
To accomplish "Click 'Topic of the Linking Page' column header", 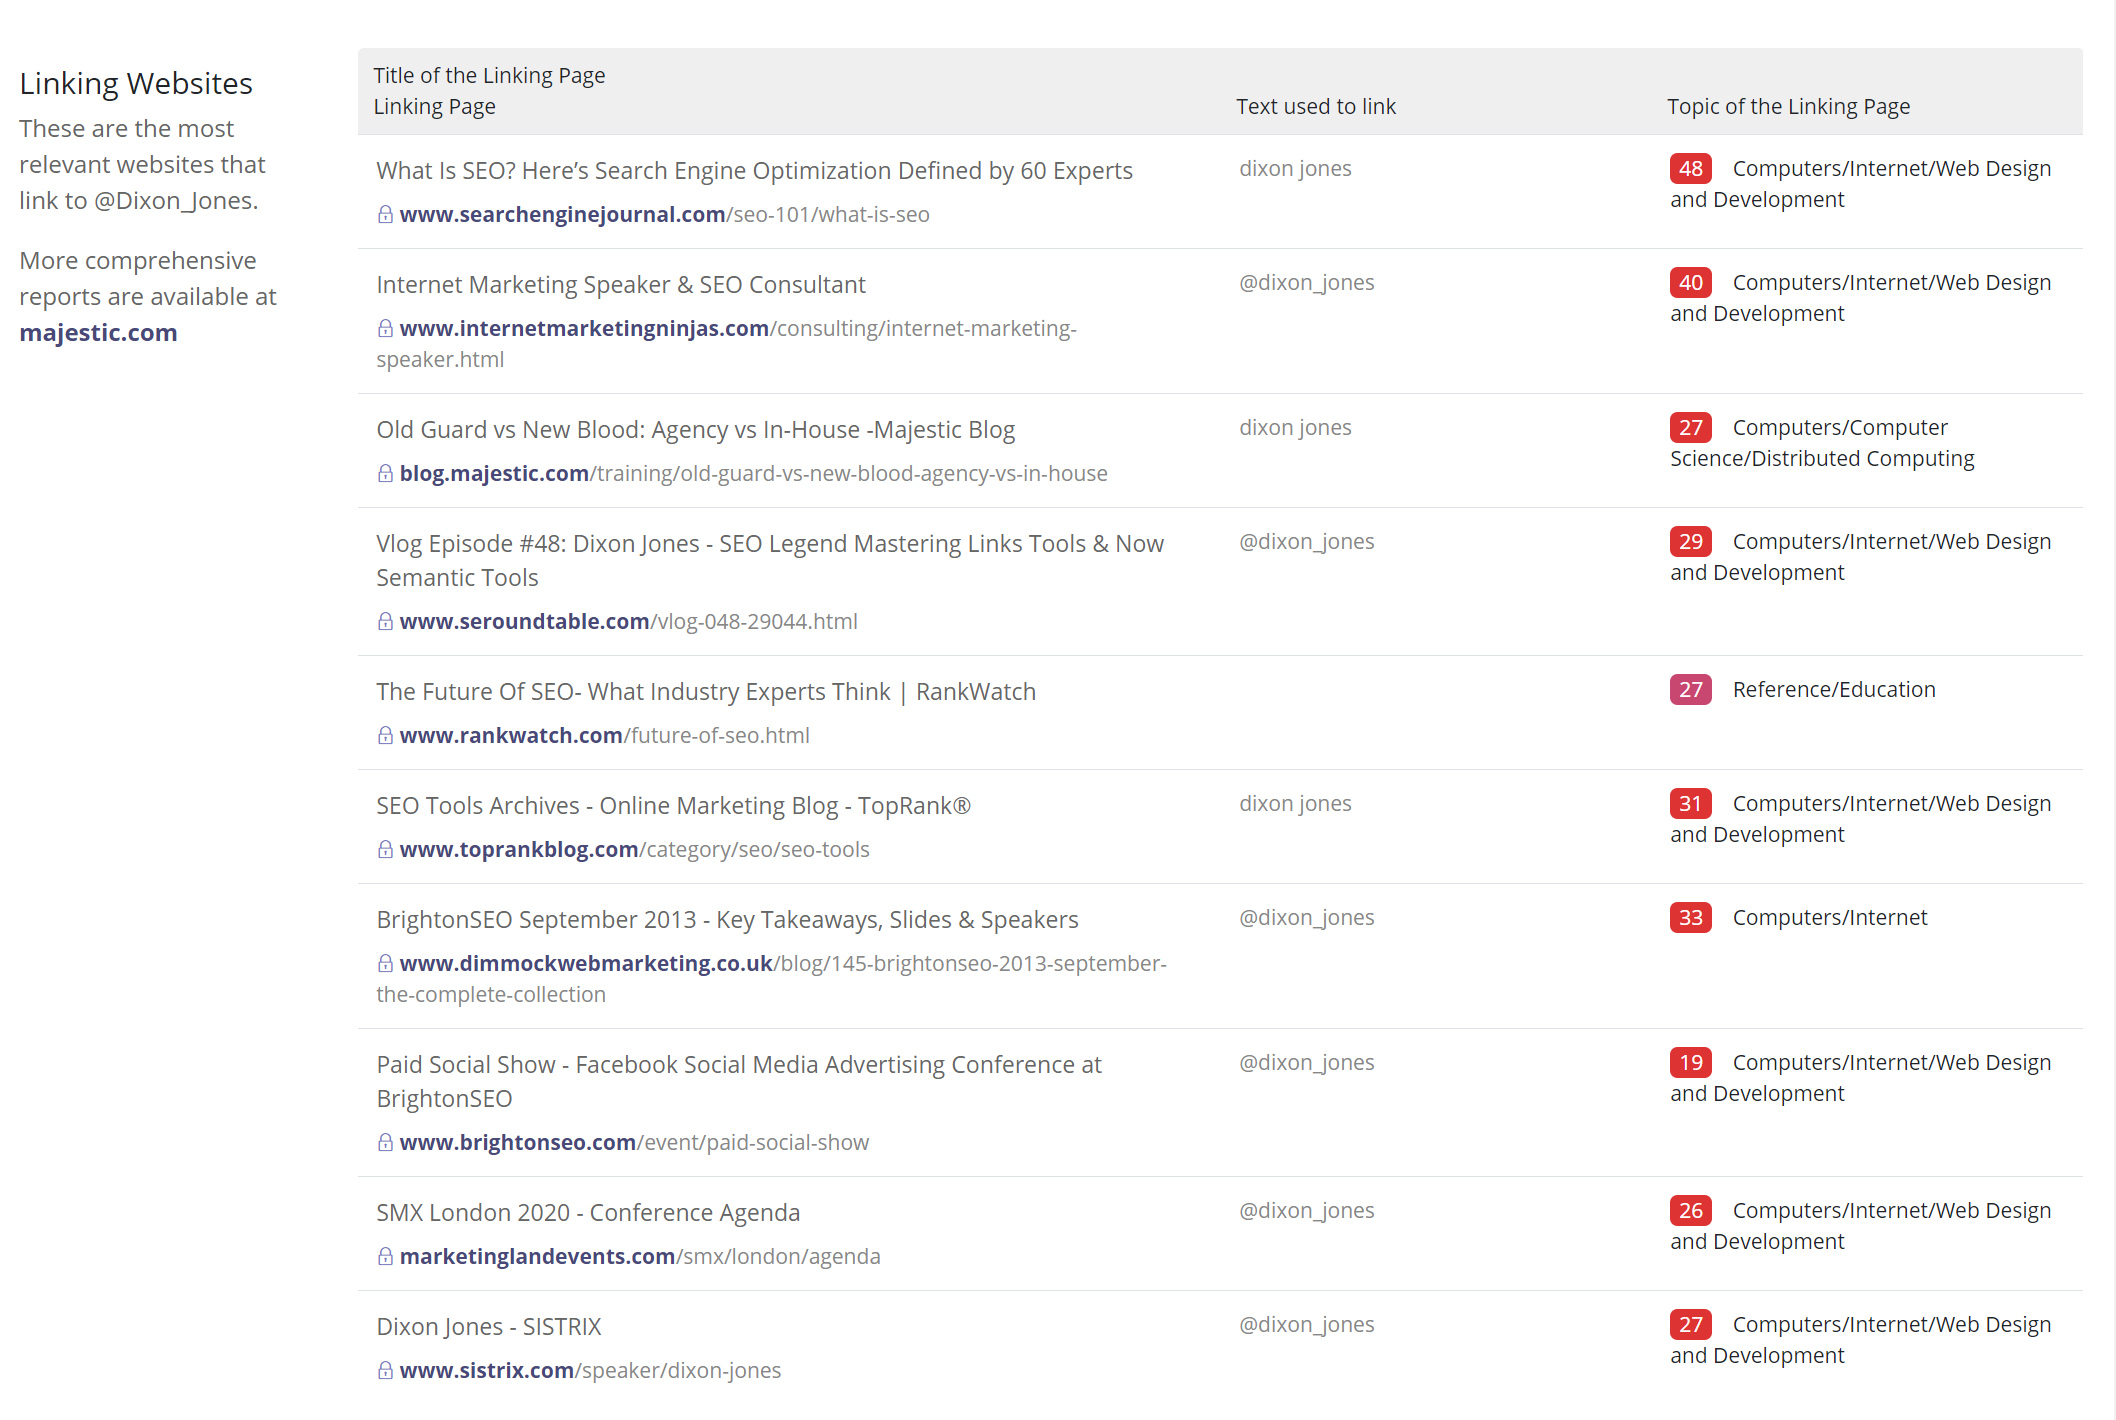I will tap(1788, 106).
